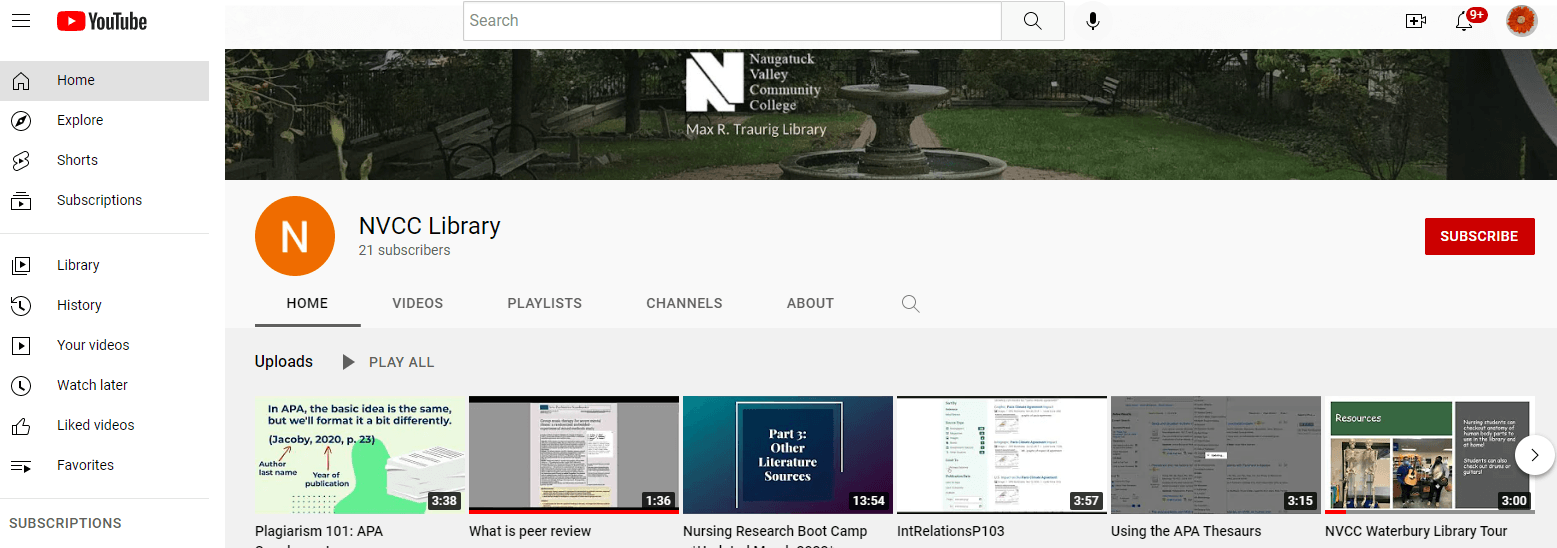
Task: Click the IntRelationsP103 video thumbnail
Action: click(1002, 455)
